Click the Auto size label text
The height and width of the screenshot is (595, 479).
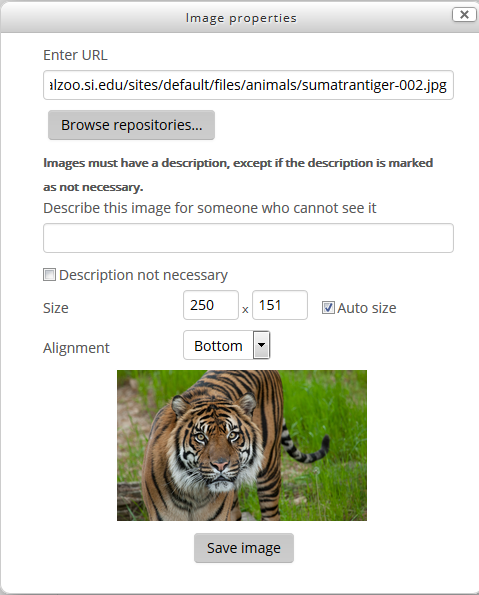coord(367,308)
